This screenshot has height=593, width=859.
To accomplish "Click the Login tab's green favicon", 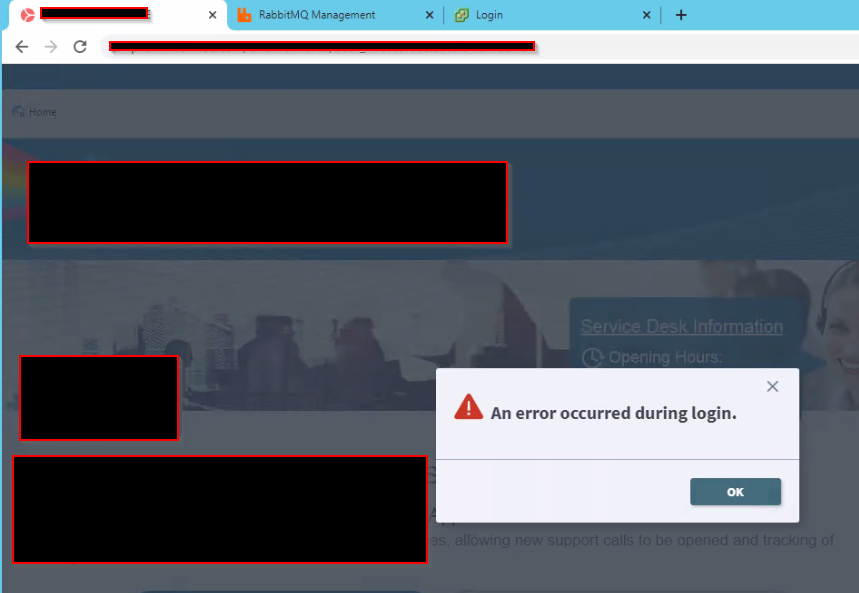I will tap(460, 15).
